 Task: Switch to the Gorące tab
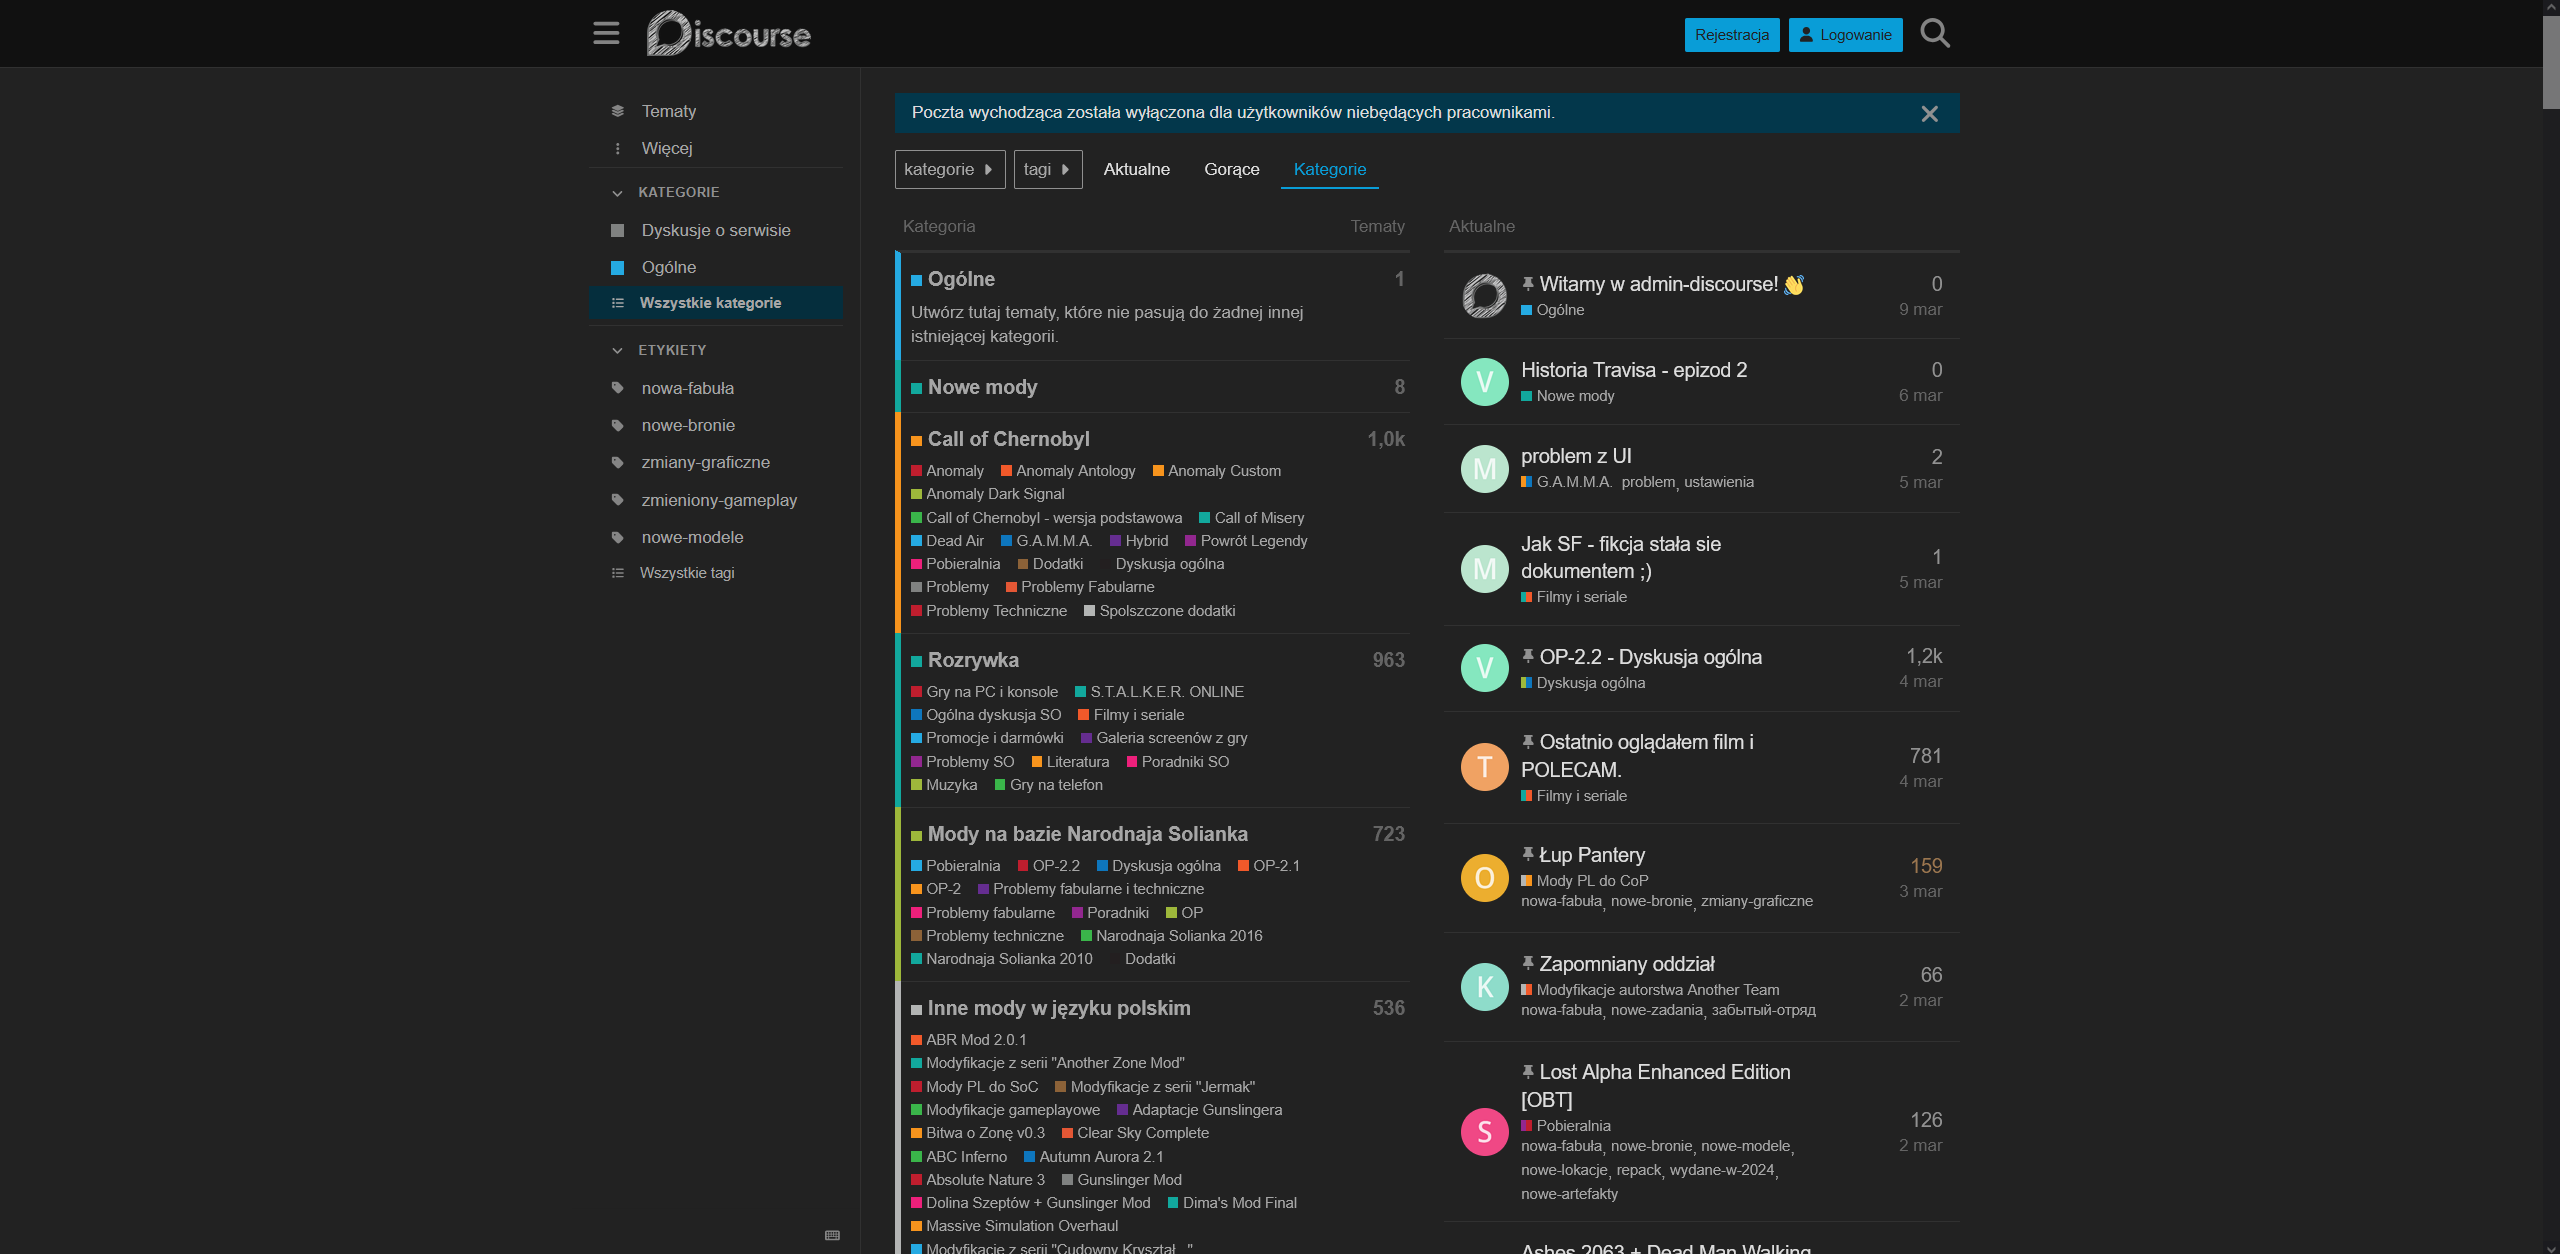(1231, 169)
